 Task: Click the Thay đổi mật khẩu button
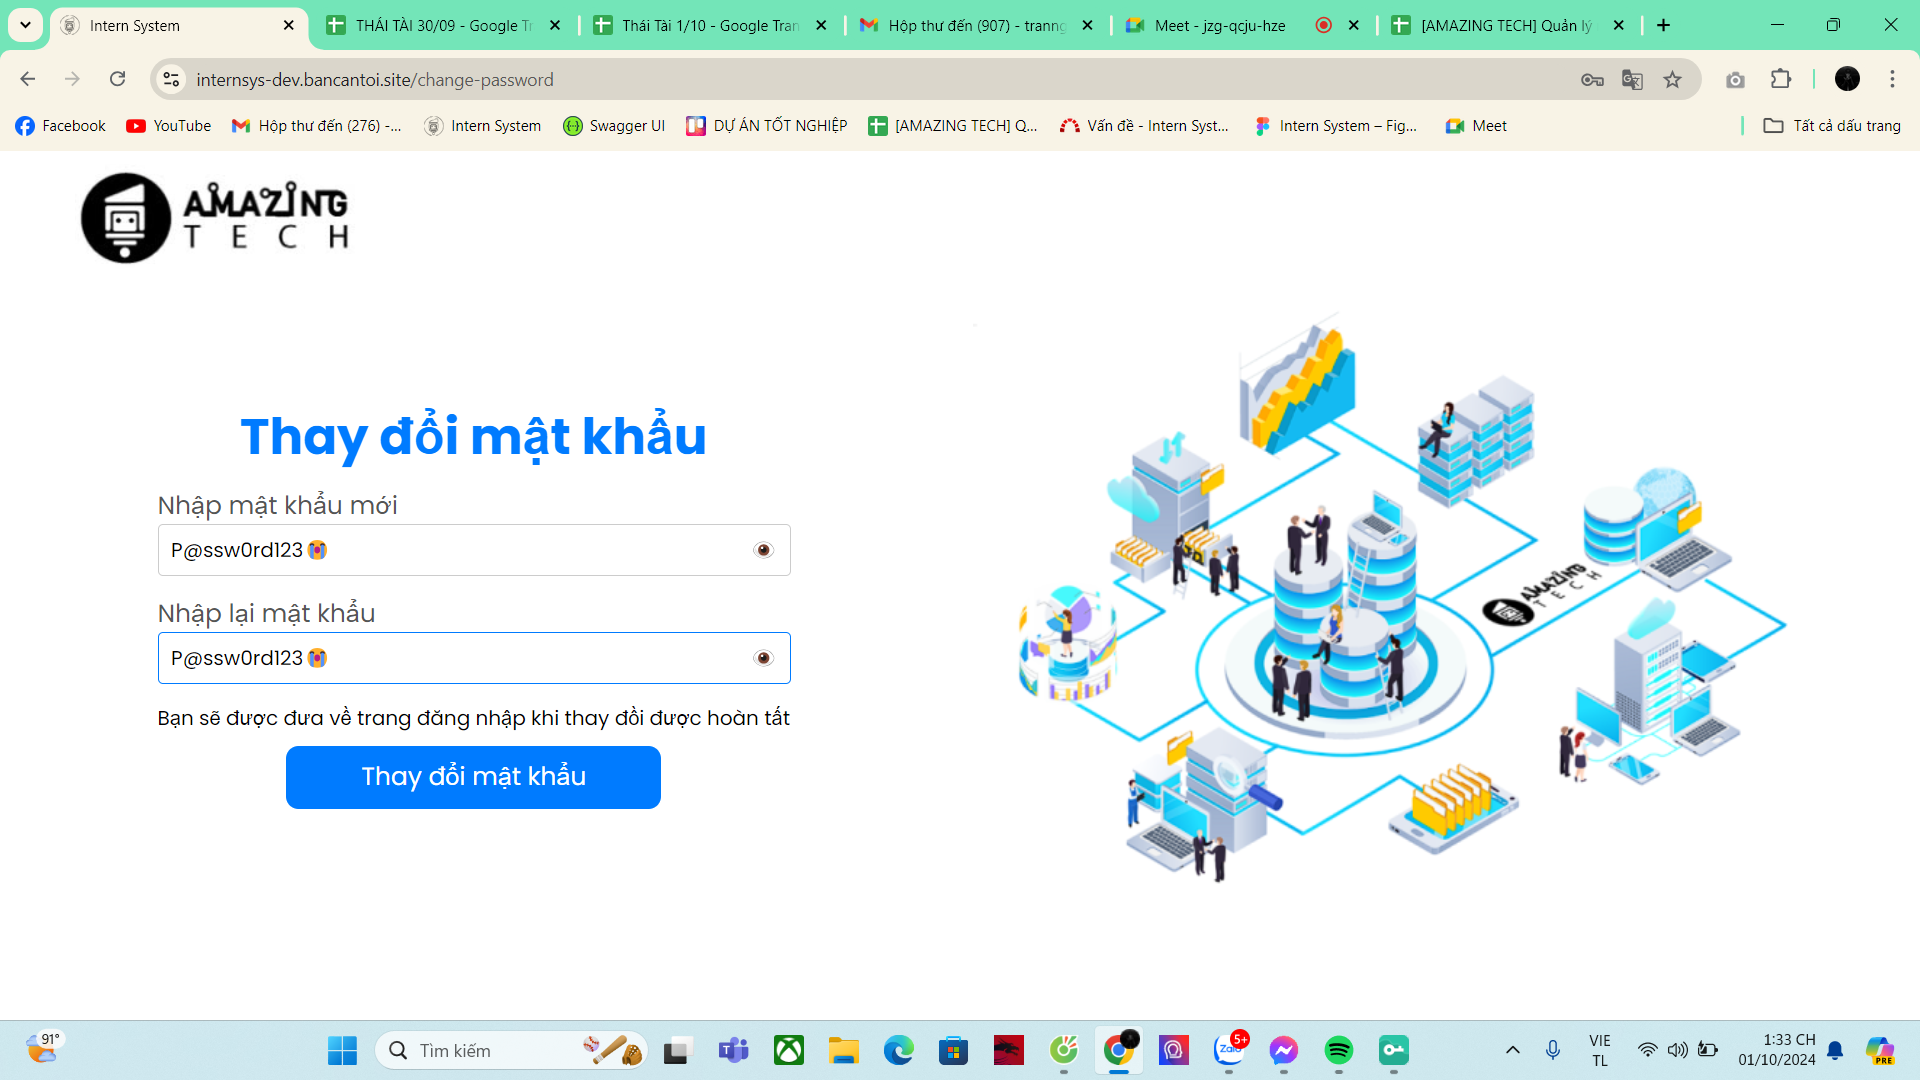point(473,777)
